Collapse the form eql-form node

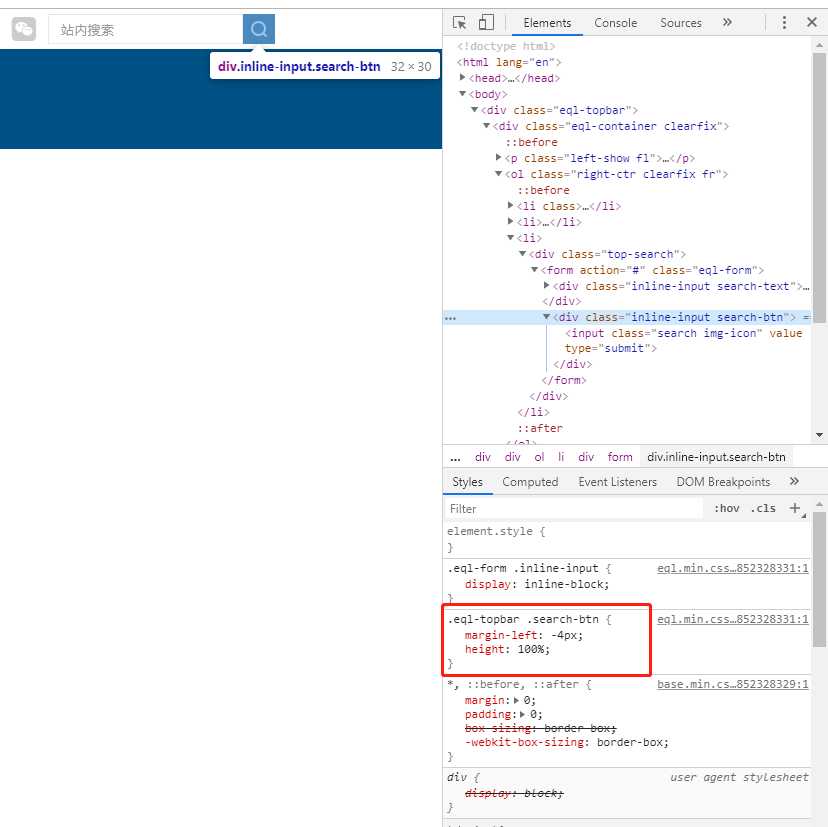[535, 269]
